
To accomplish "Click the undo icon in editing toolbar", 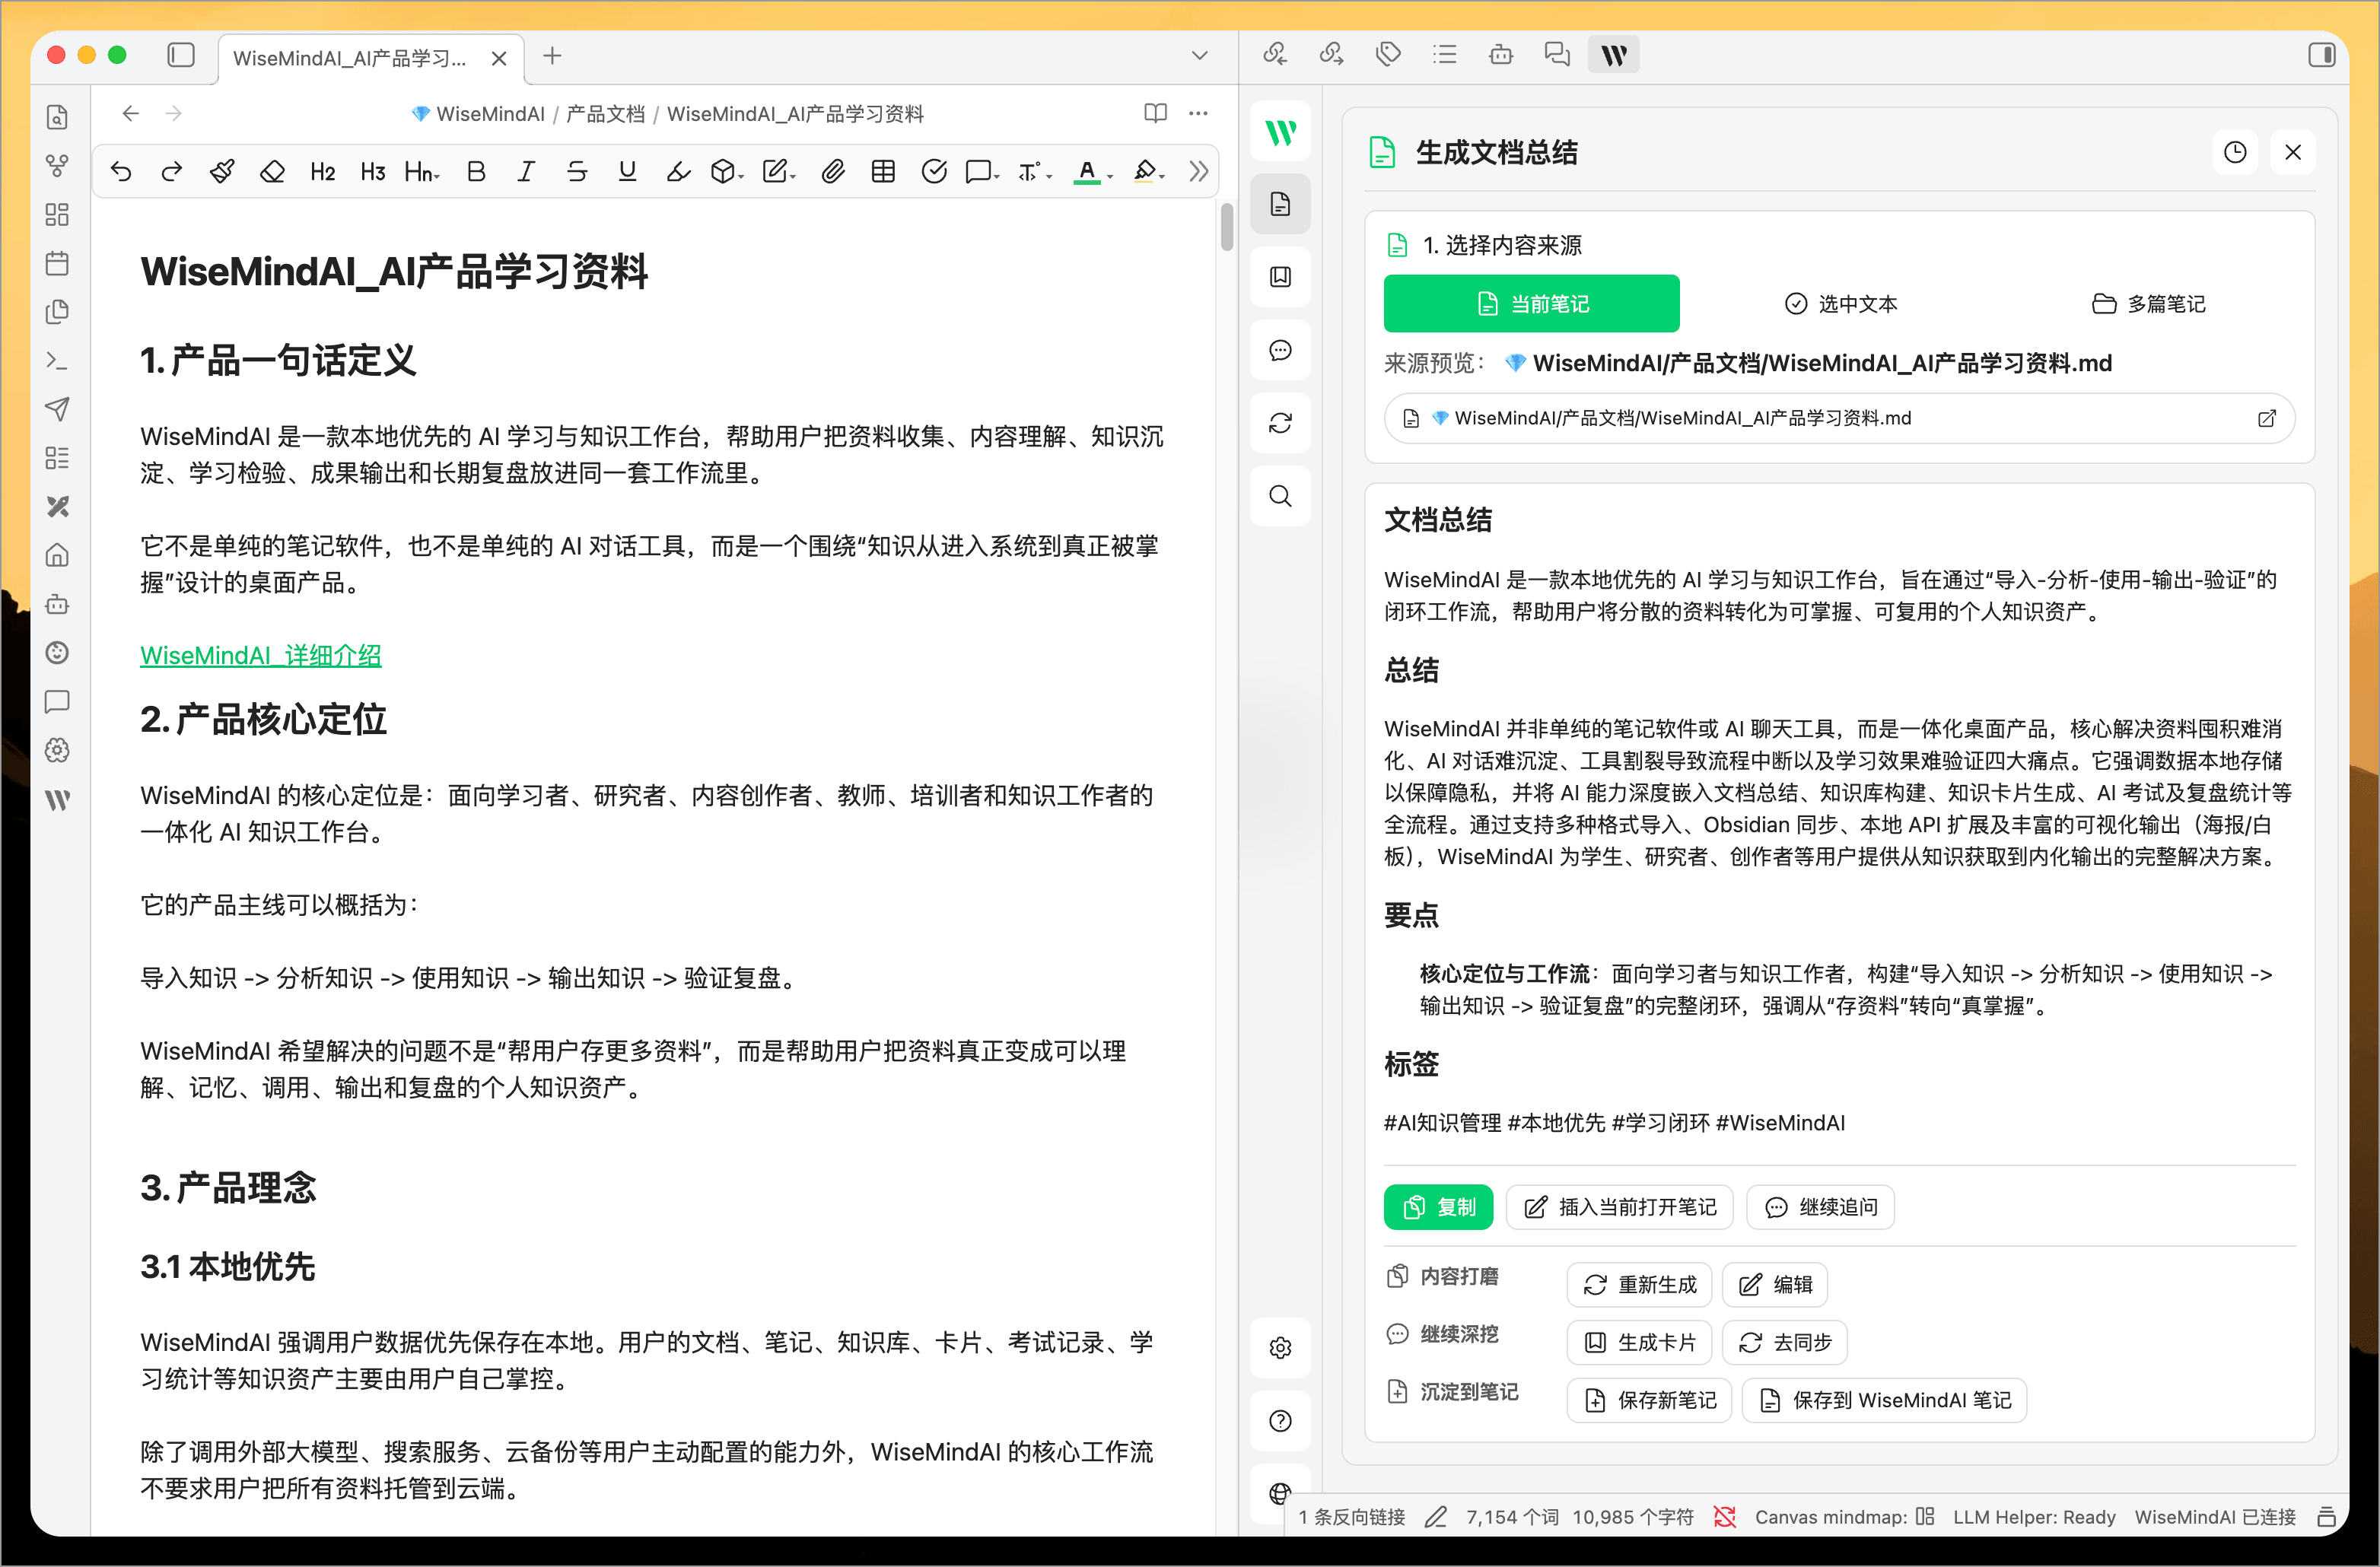I will click(x=121, y=172).
